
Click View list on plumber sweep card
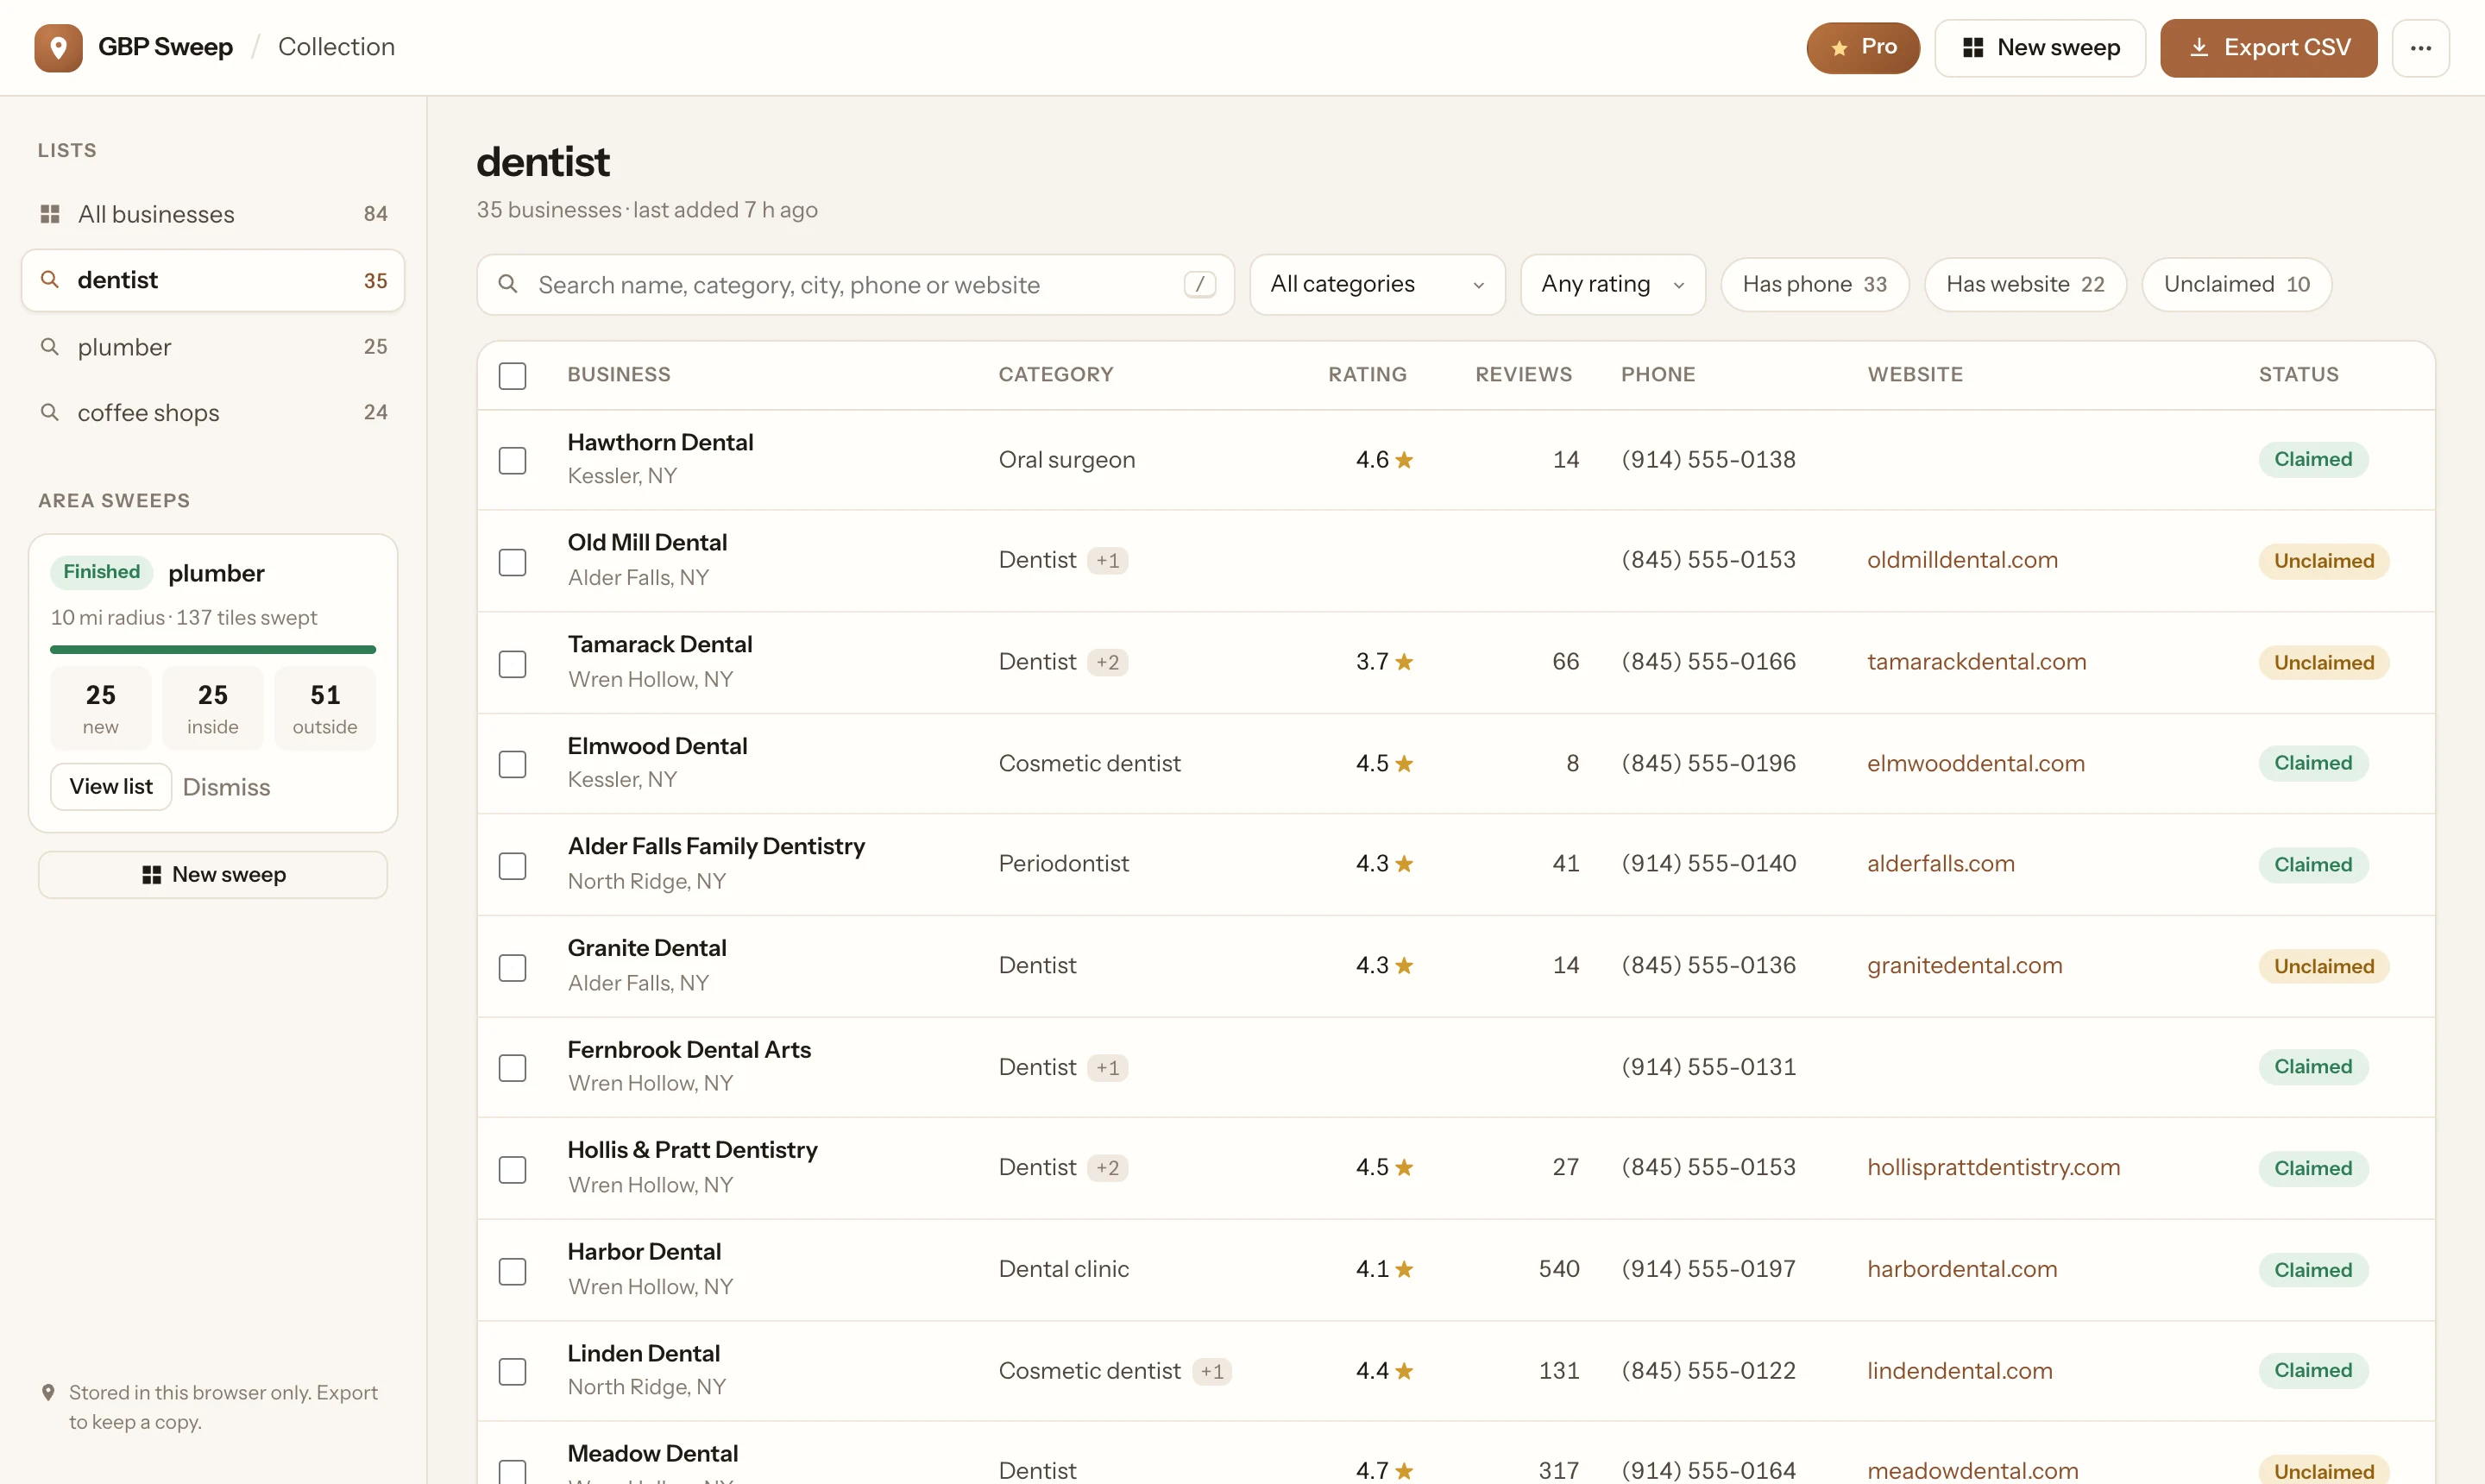pos(111,787)
